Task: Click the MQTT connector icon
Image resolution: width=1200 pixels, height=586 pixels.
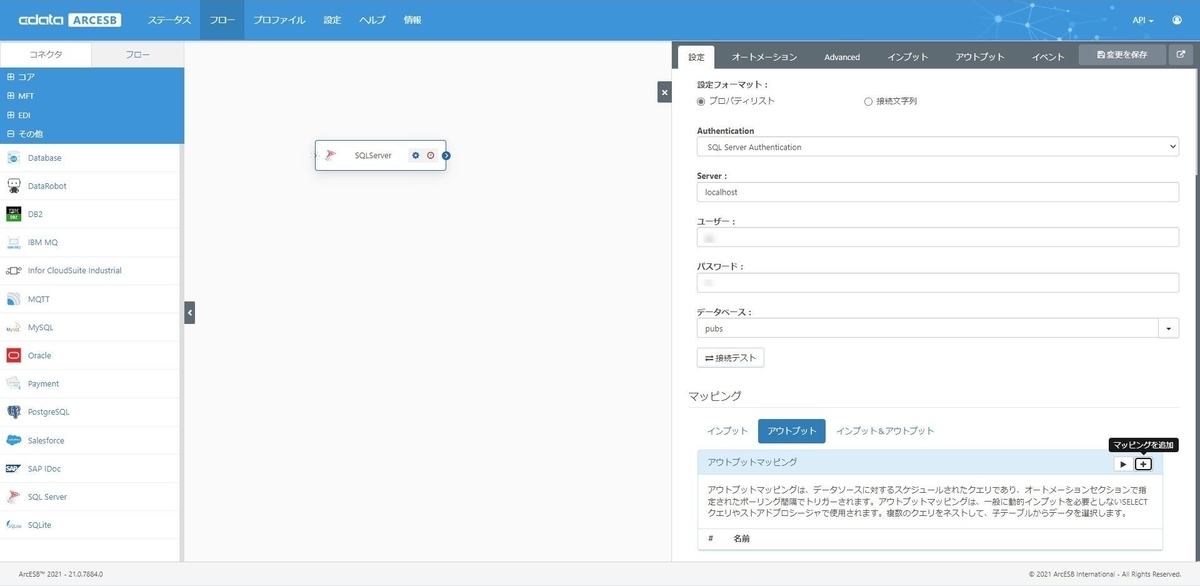Action: coord(14,299)
